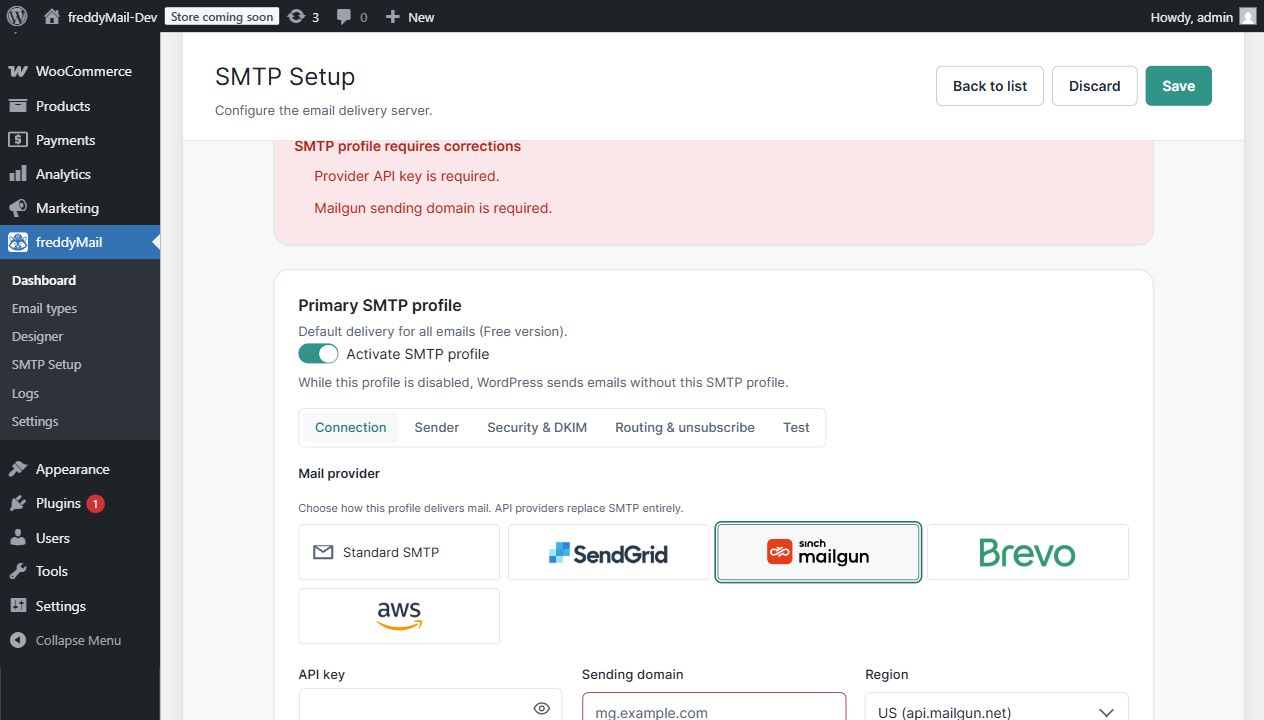
Task: Select Mailgun as mail provider
Action: tap(818, 552)
